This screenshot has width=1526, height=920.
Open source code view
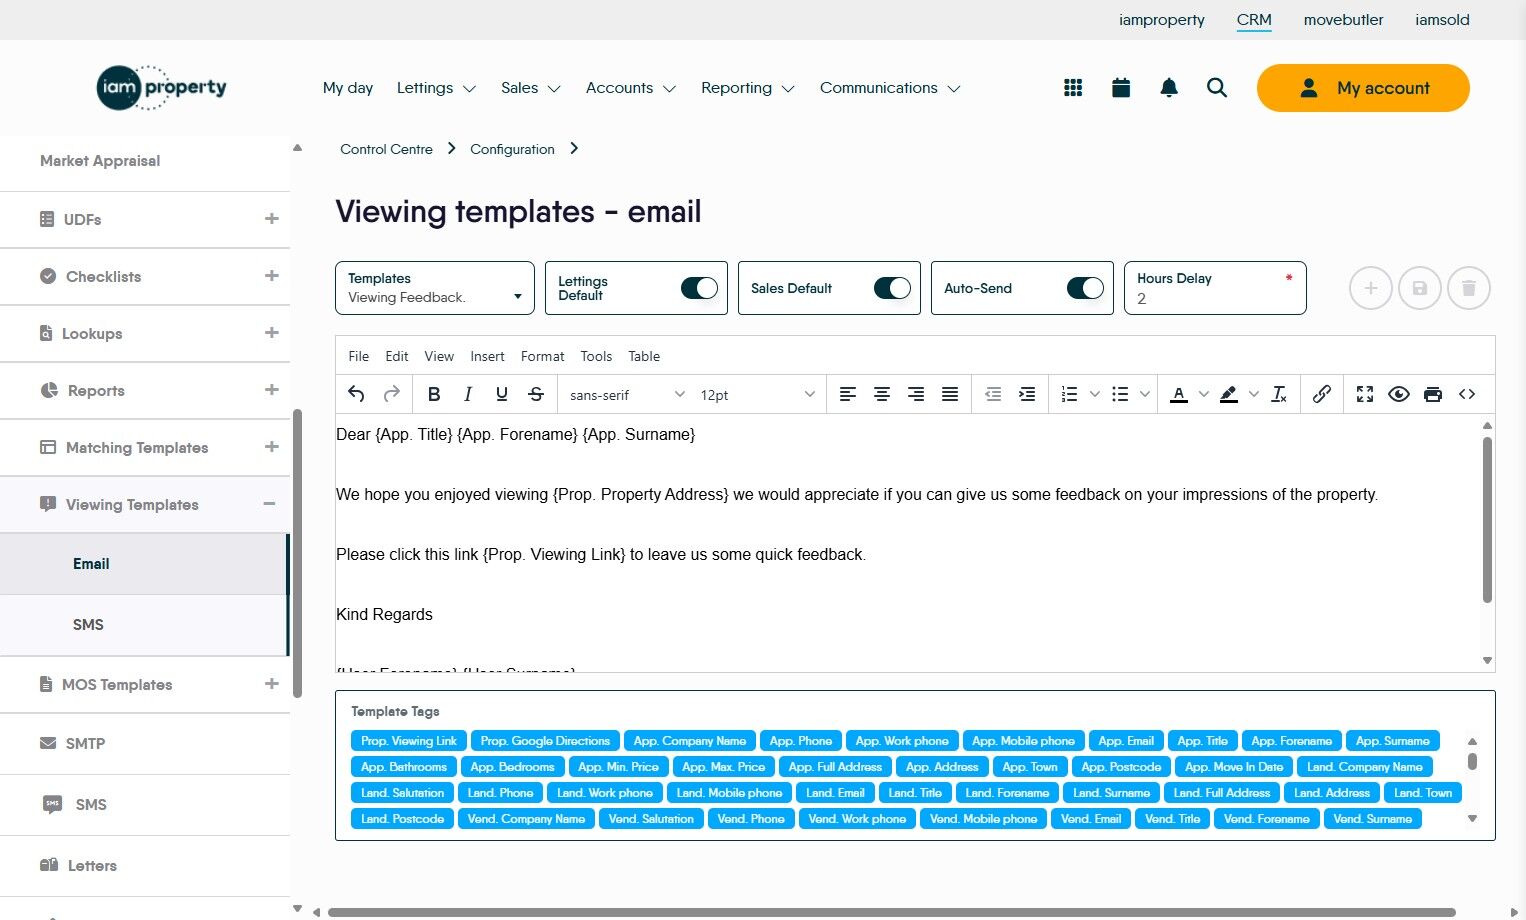(x=1467, y=394)
